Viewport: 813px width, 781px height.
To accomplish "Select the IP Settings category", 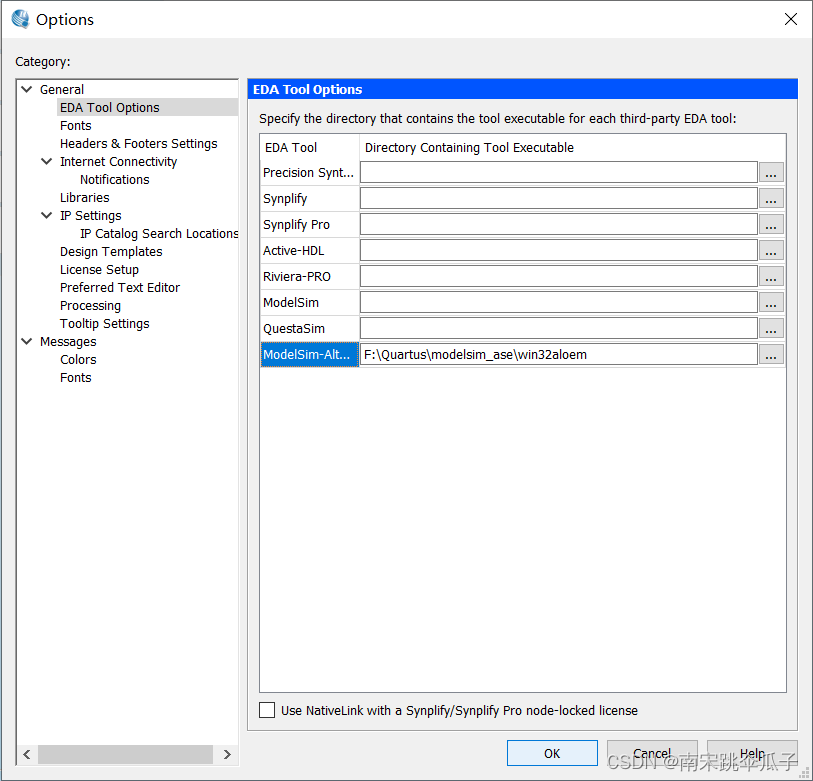I will tap(91, 215).
